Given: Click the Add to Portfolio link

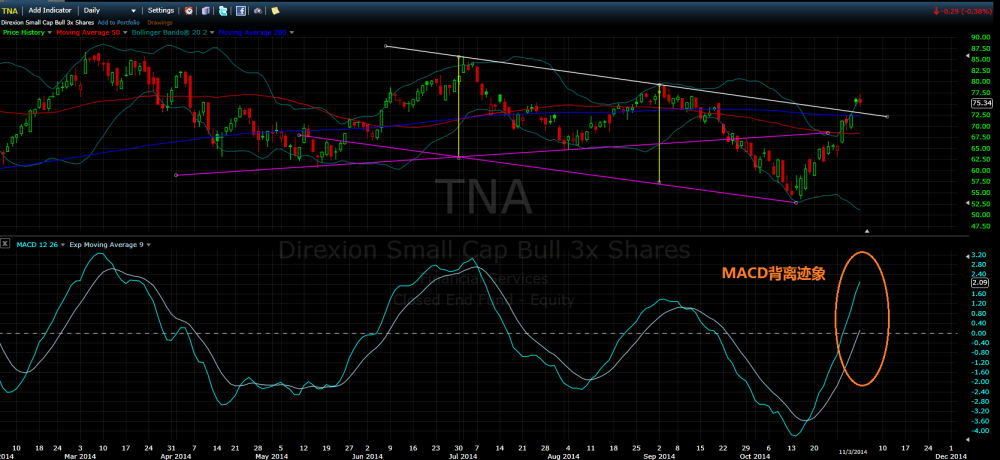Looking at the screenshot, I should (x=119, y=22).
